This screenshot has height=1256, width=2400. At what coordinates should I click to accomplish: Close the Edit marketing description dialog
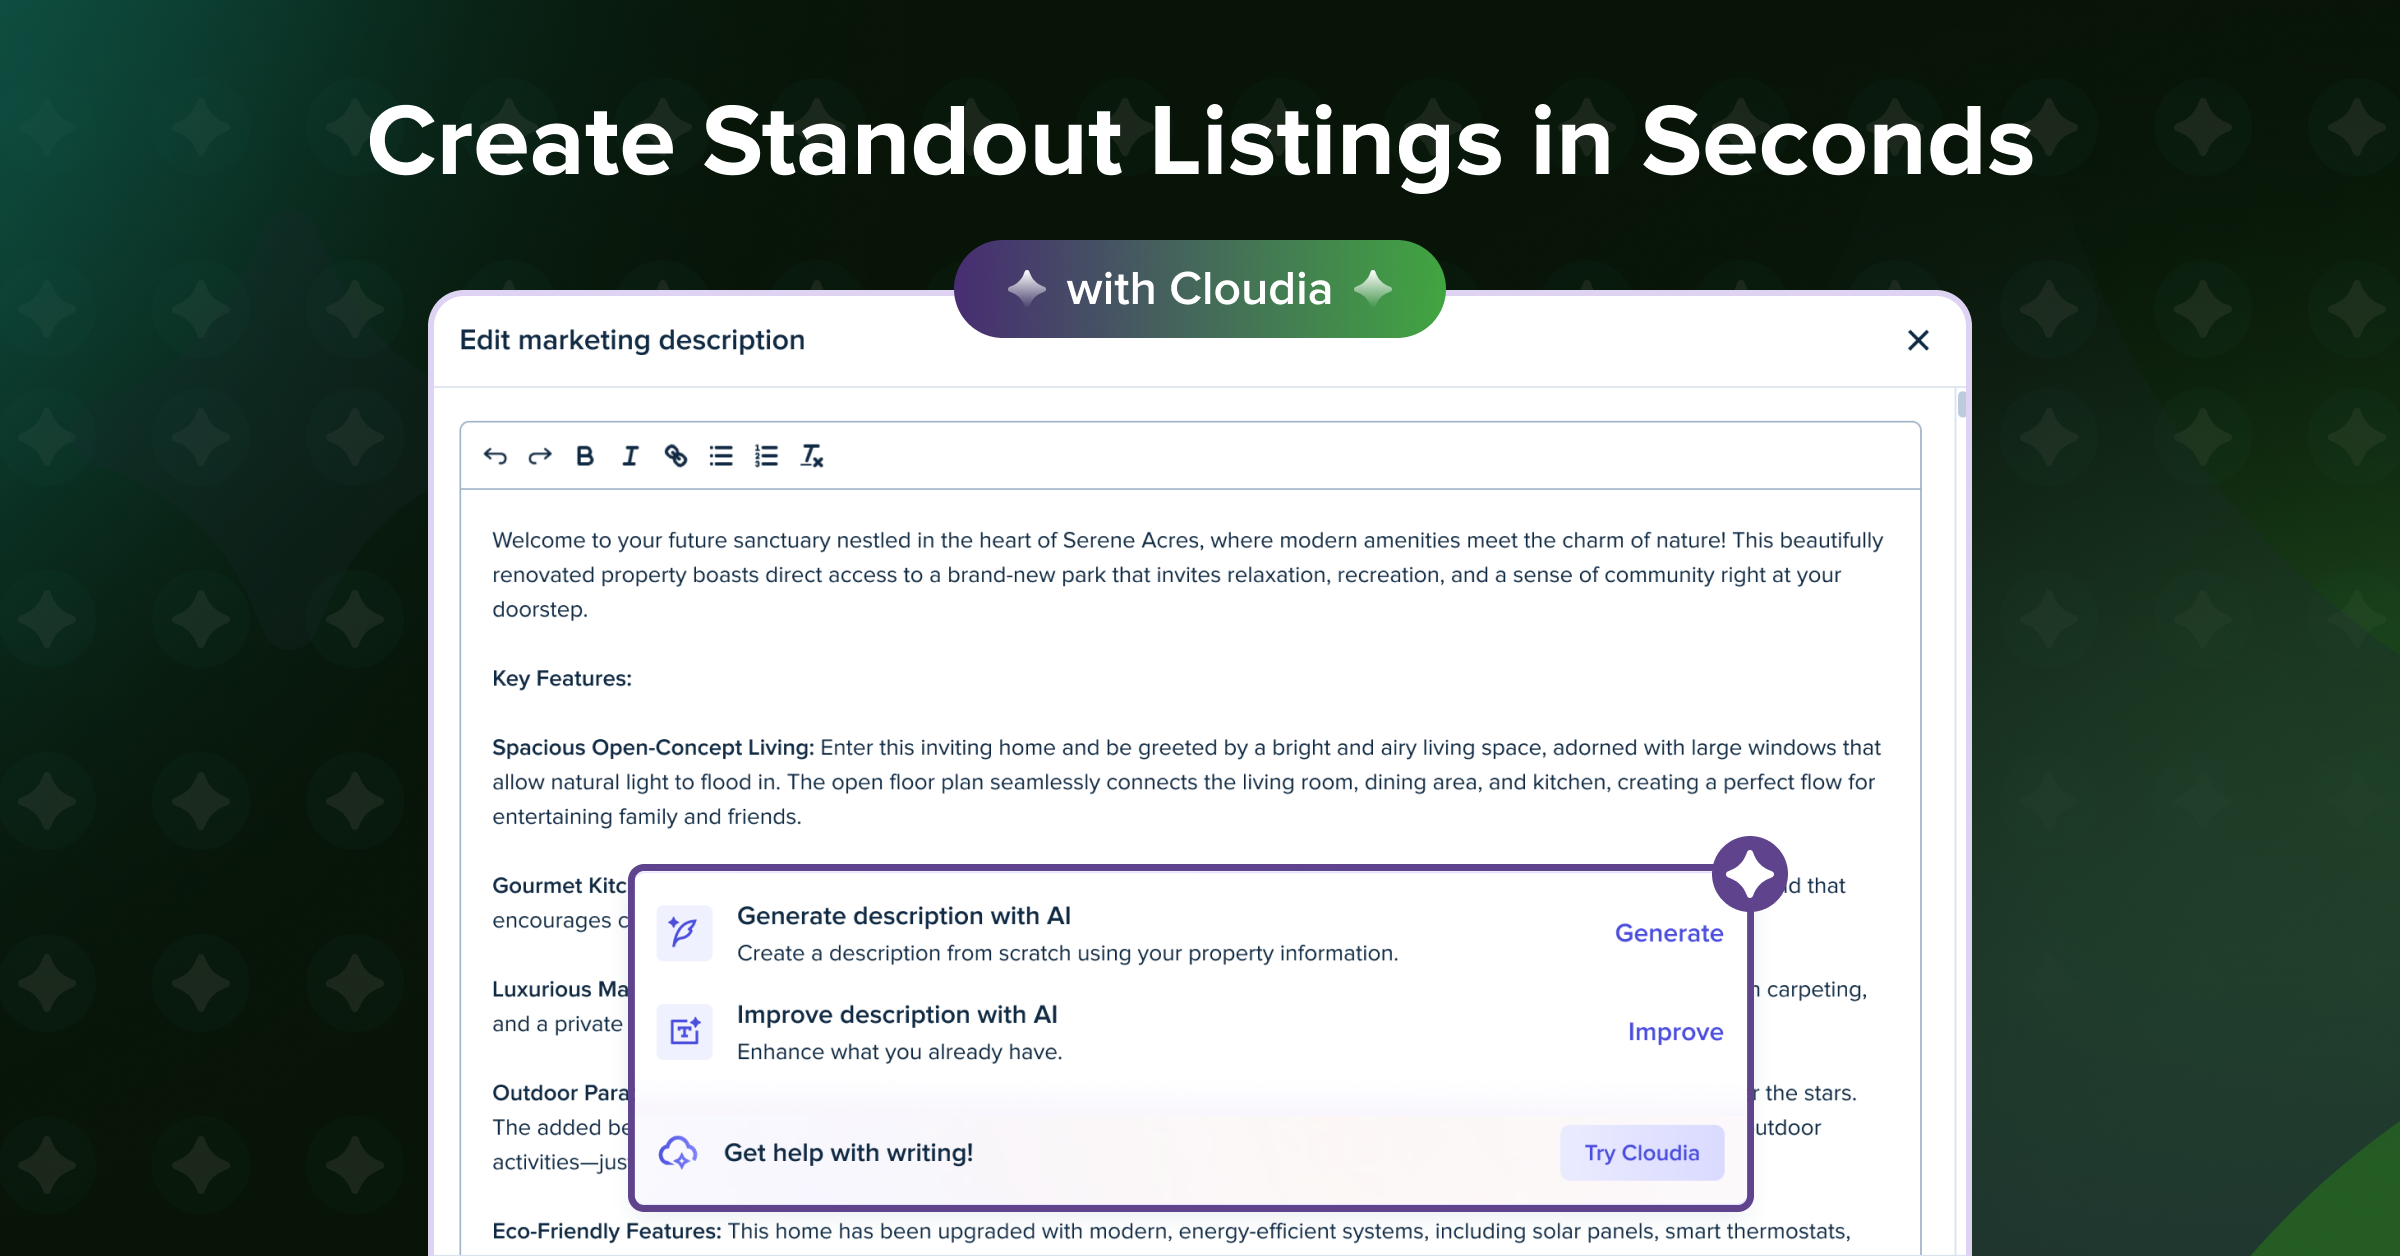tap(1918, 341)
